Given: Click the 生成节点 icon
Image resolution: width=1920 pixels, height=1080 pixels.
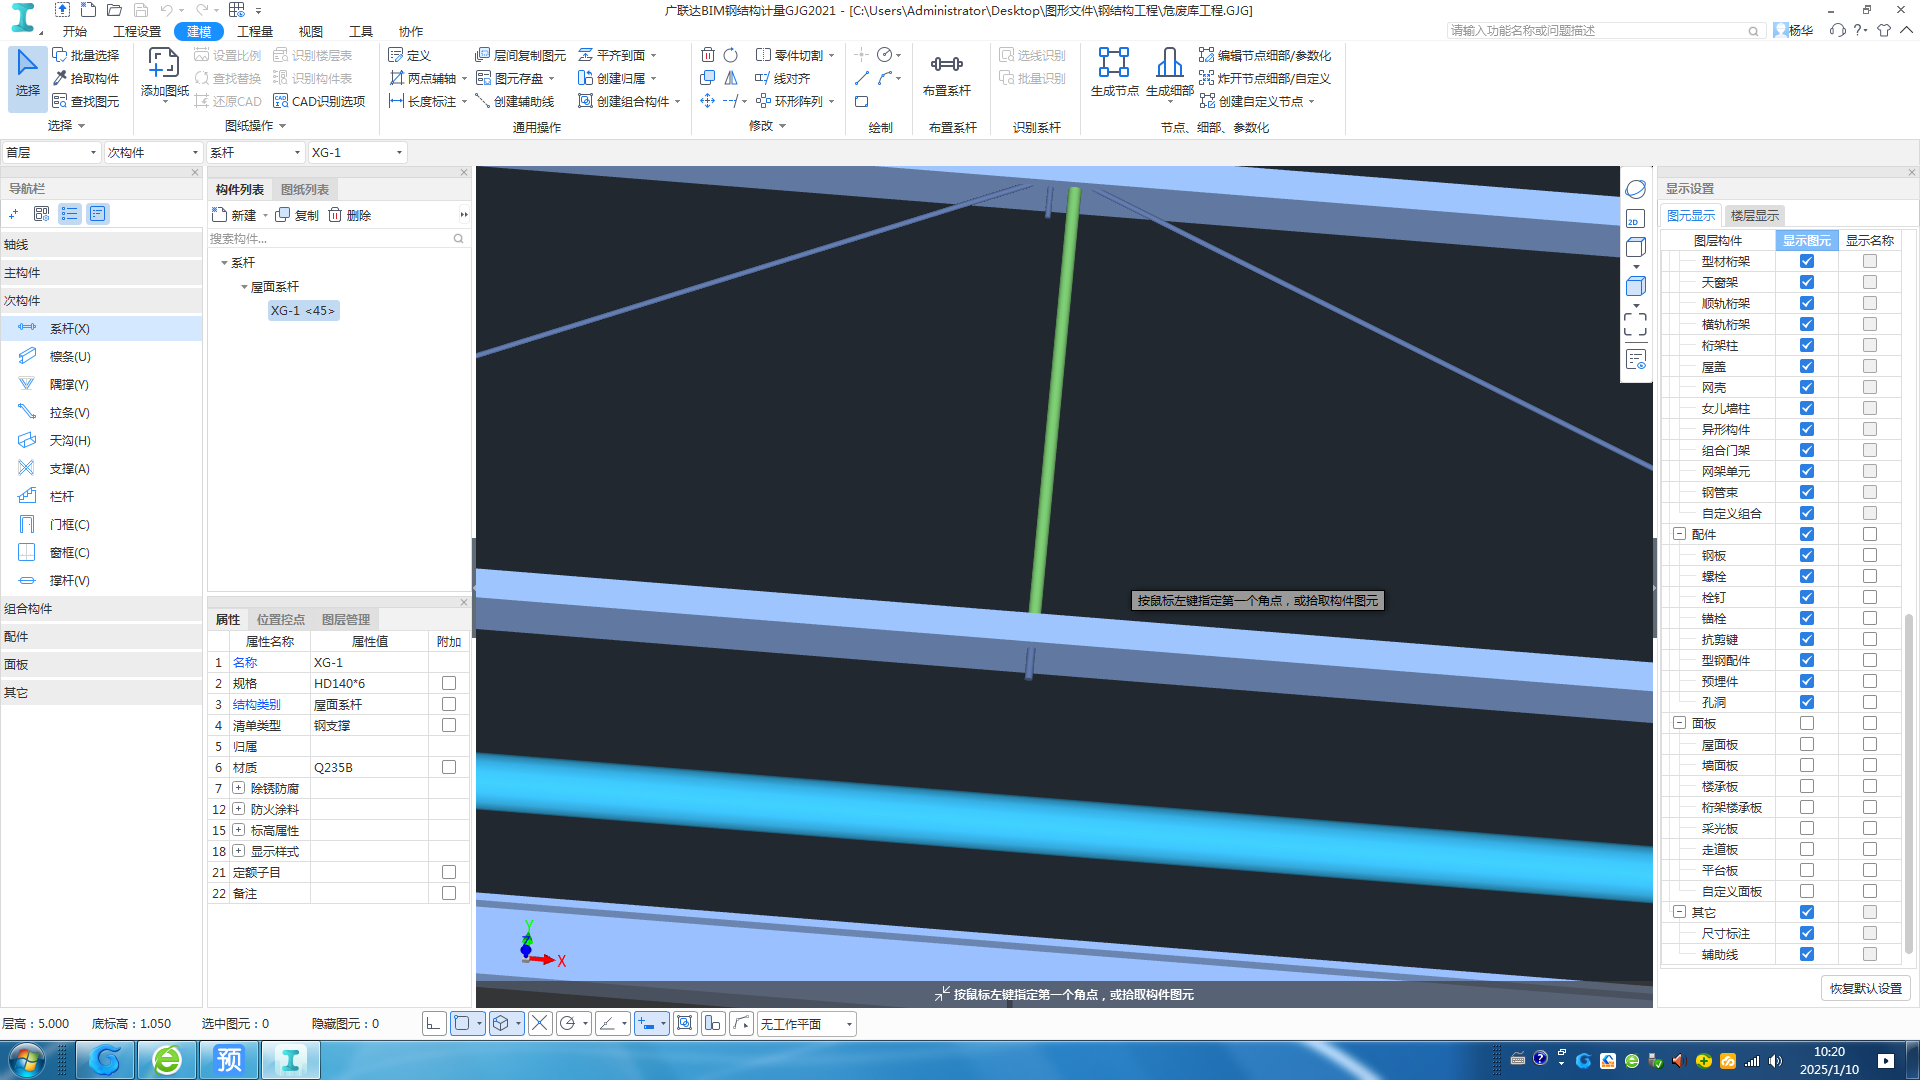Looking at the screenshot, I should pos(1113,63).
